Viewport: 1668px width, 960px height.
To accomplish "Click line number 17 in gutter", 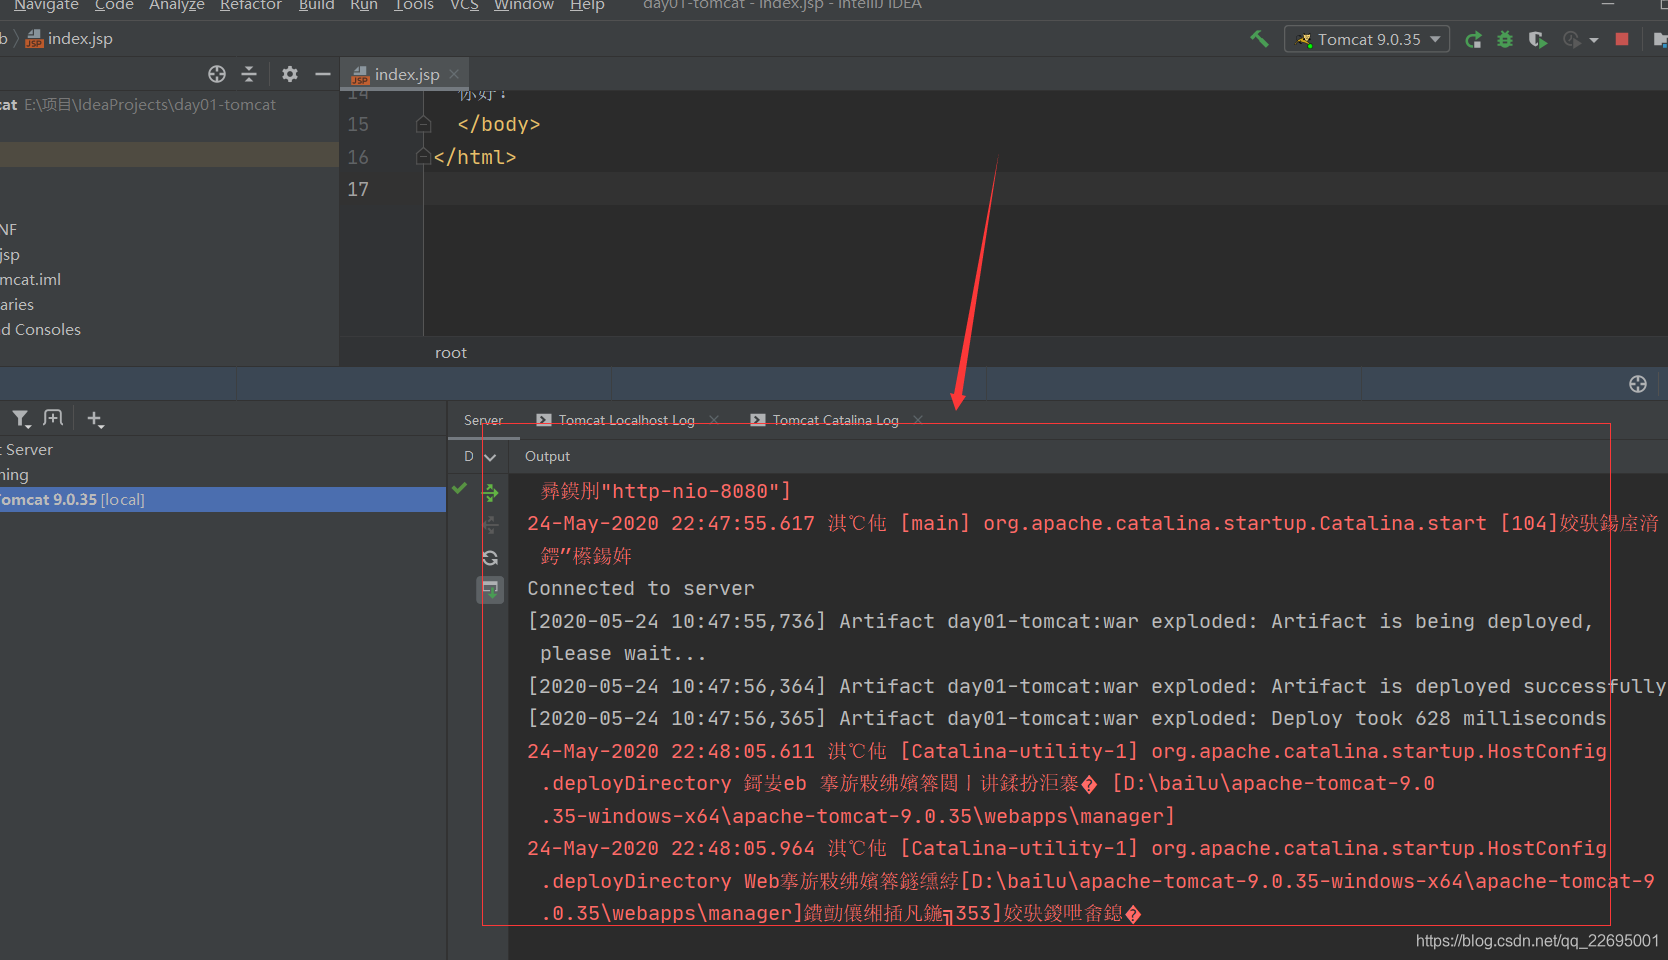I will point(358,189).
